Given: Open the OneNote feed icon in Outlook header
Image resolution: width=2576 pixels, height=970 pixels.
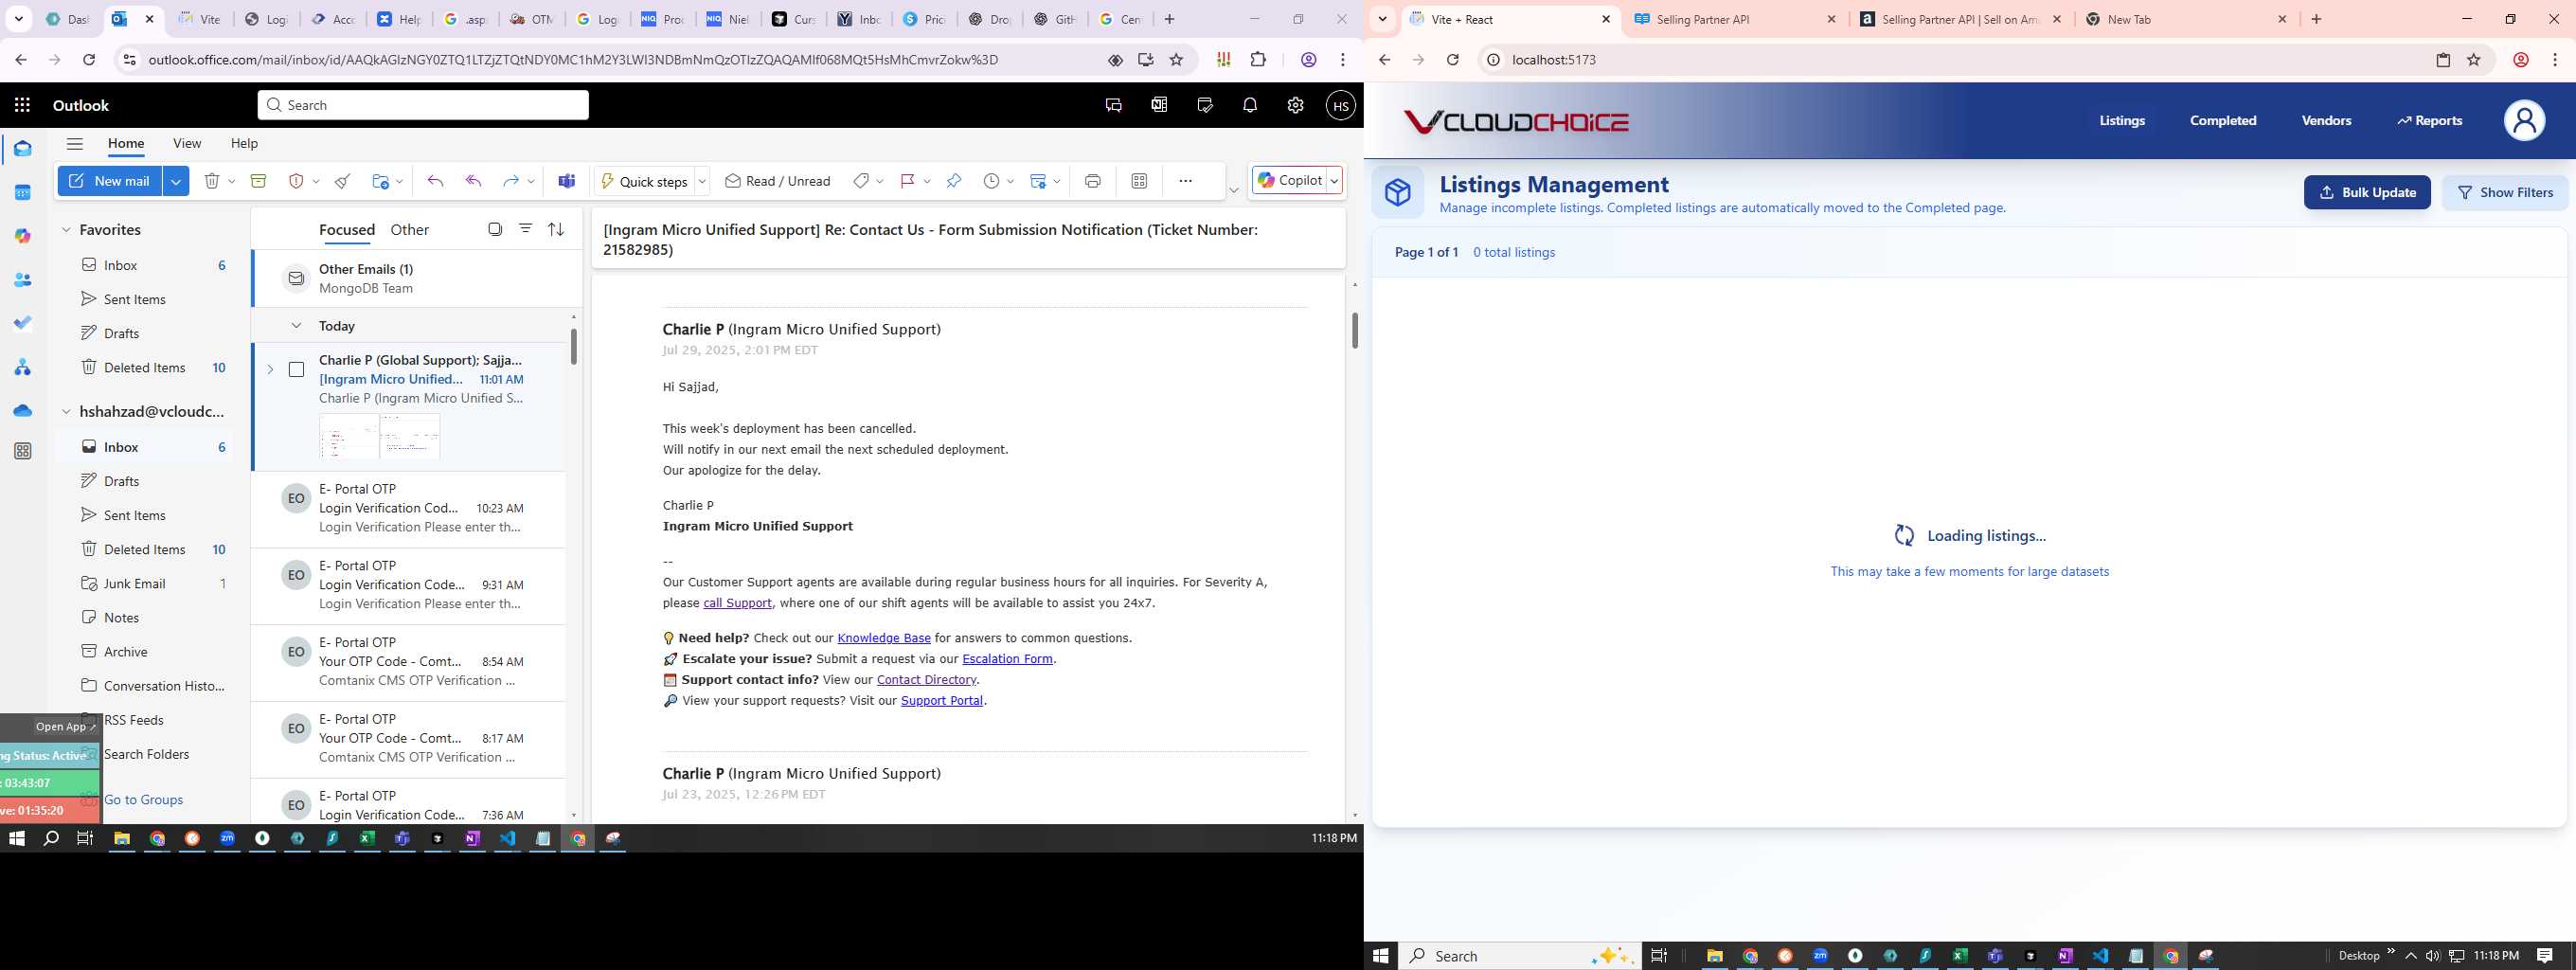Looking at the screenshot, I should tap(1159, 105).
